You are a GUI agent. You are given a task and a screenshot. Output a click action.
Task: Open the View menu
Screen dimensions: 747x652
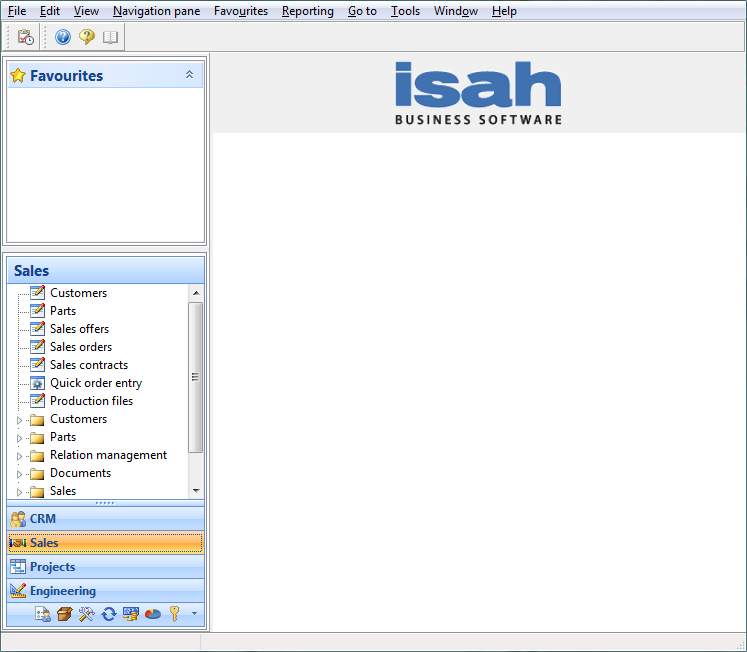(x=86, y=10)
